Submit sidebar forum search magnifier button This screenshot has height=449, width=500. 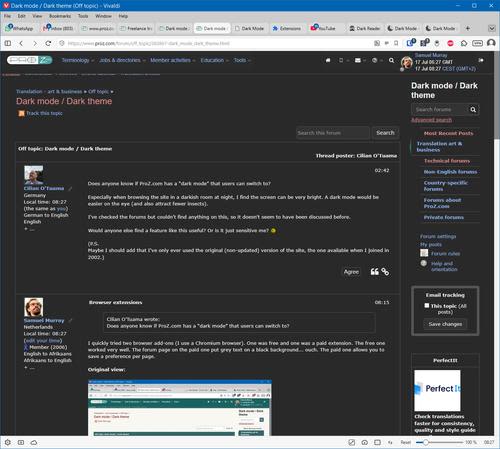point(473,110)
